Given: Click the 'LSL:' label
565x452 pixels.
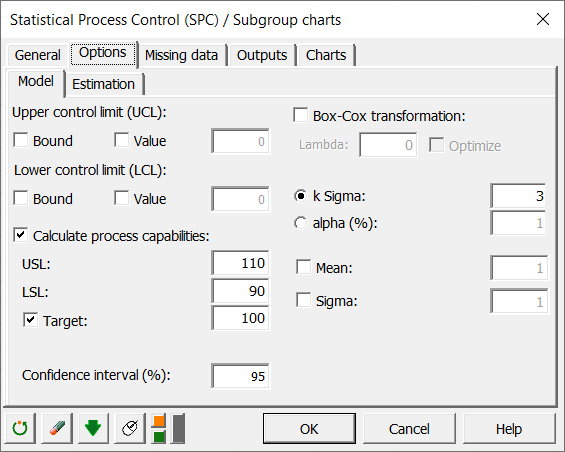Looking at the screenshot, I should pyautogui.click(x=35, y=292).
